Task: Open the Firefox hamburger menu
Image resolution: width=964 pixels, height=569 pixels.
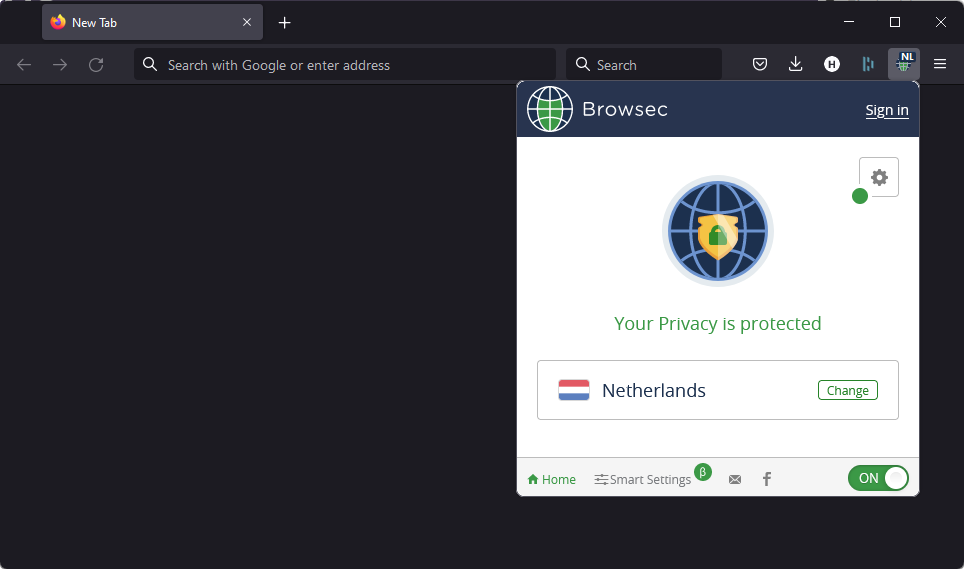Action: pos(939,64)
